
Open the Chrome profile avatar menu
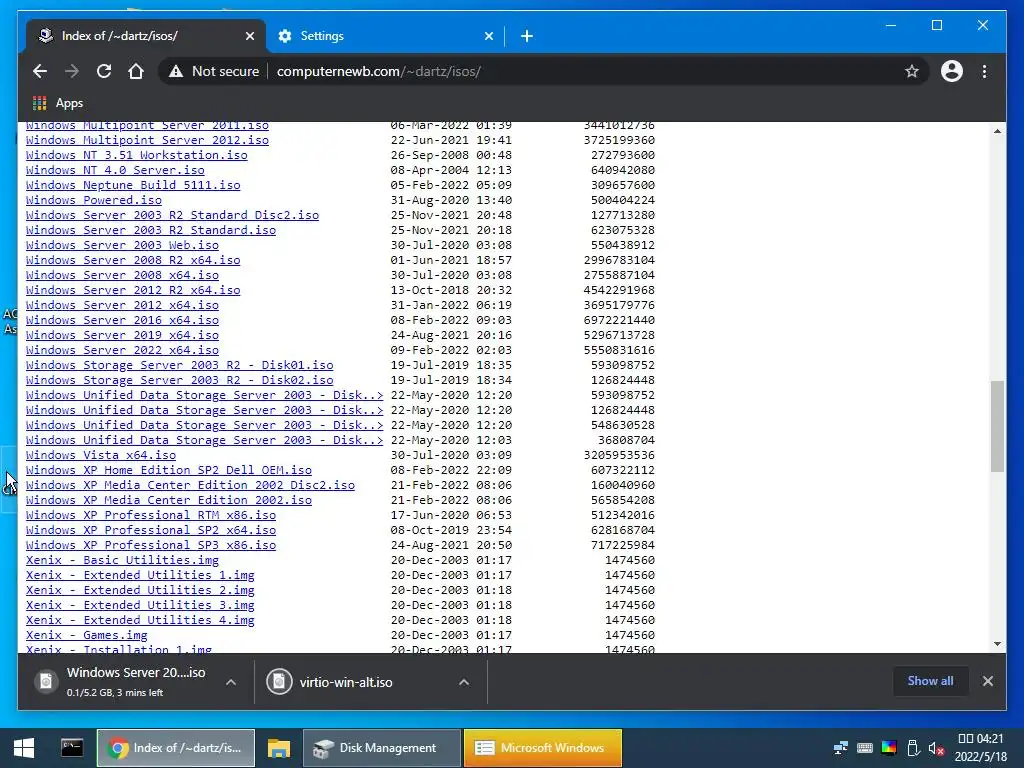click(x=952, y=71)
